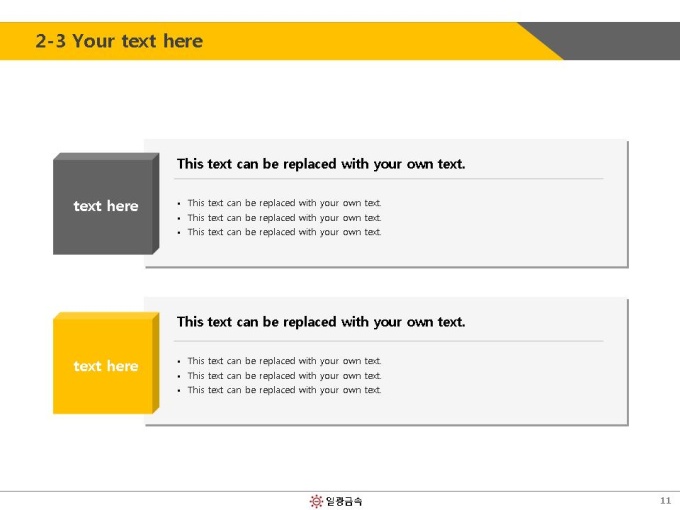Click the first bullet line in the upper panel

[x=284, y=203]
